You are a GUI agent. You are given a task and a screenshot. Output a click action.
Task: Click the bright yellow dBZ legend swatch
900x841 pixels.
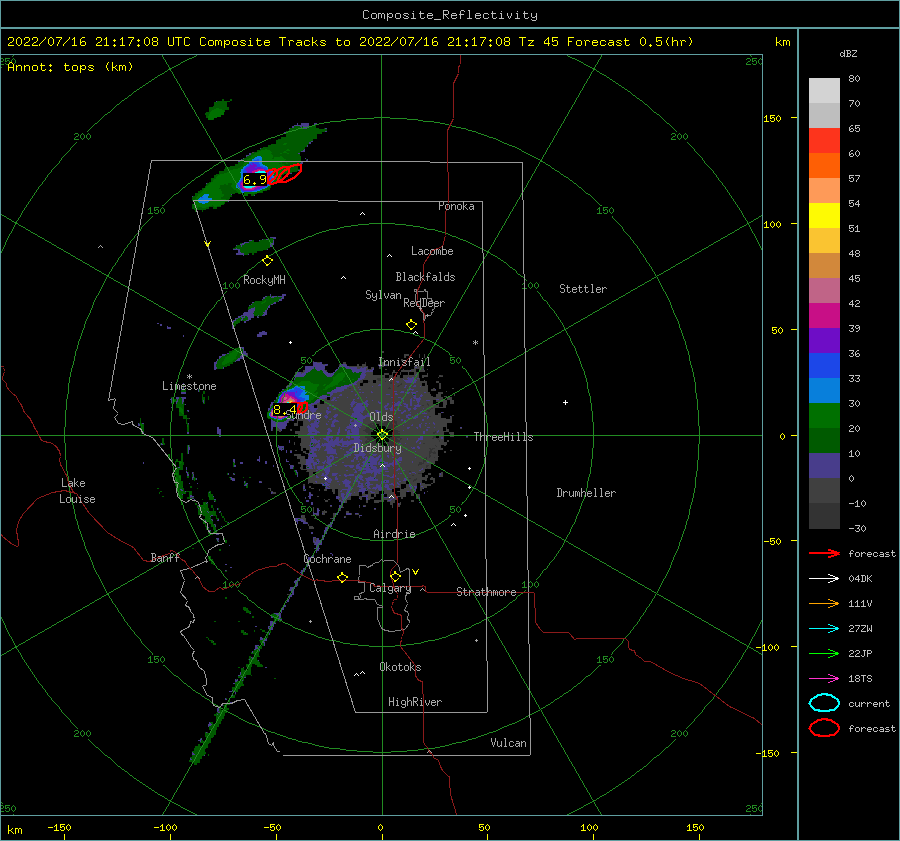coord(824,216)
